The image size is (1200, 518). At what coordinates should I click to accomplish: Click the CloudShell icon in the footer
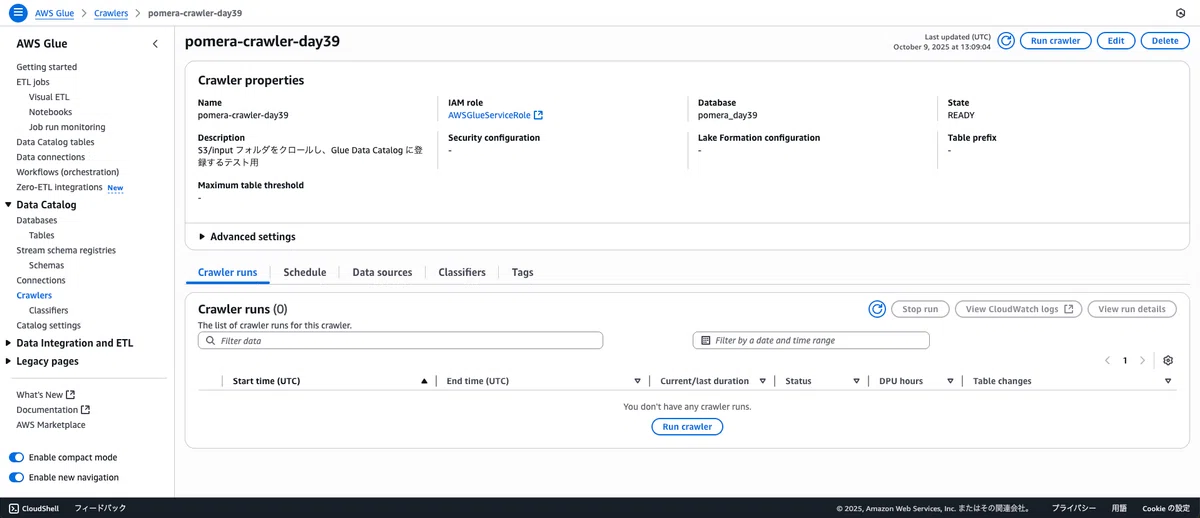(14, 508)
